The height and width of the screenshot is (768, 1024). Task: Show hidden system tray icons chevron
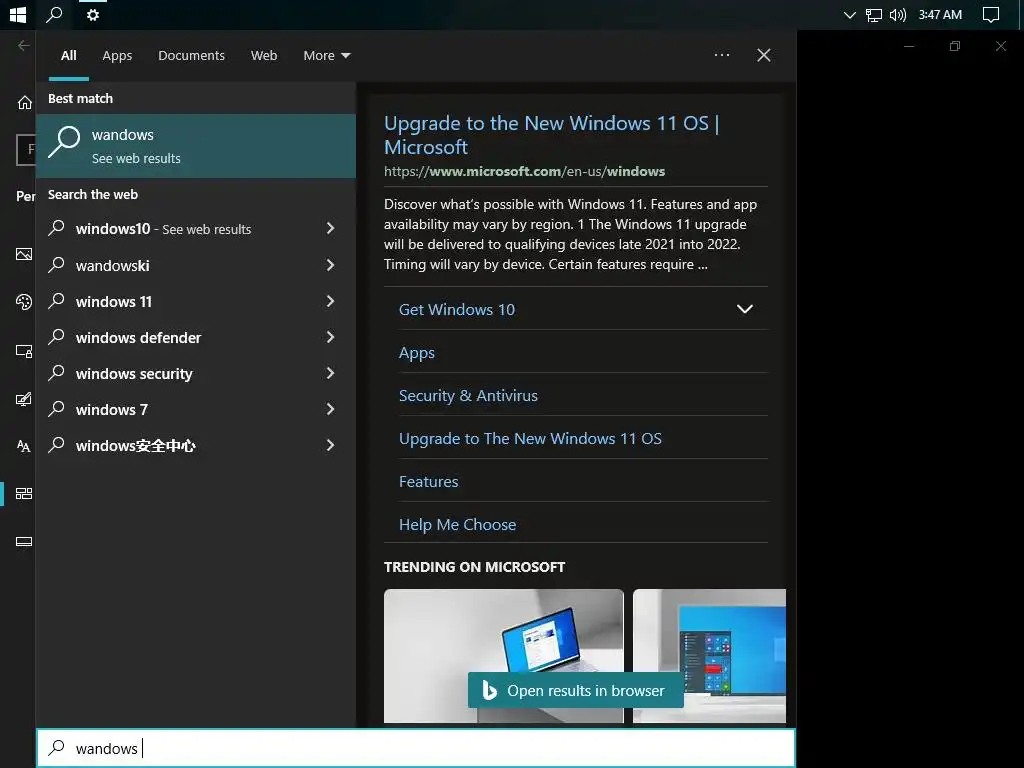pyautogui.click(x=849, y=14)
